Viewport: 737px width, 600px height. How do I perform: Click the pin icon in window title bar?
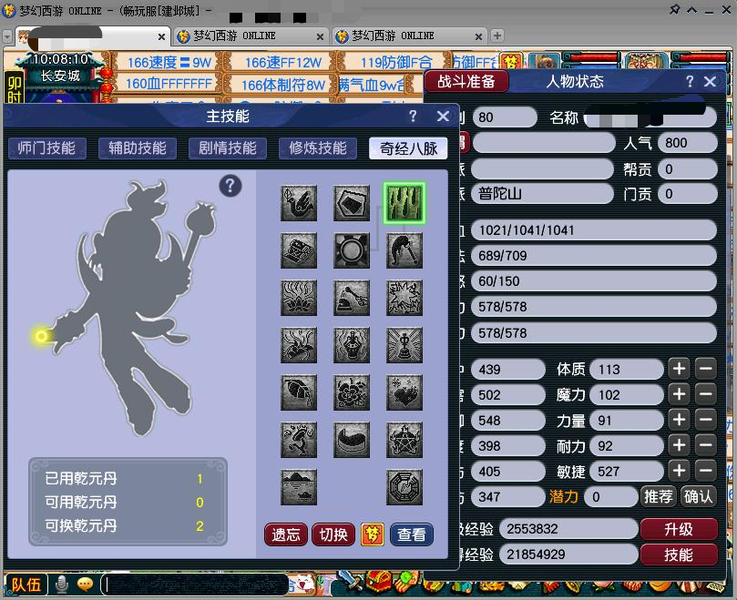coord(675,9)
